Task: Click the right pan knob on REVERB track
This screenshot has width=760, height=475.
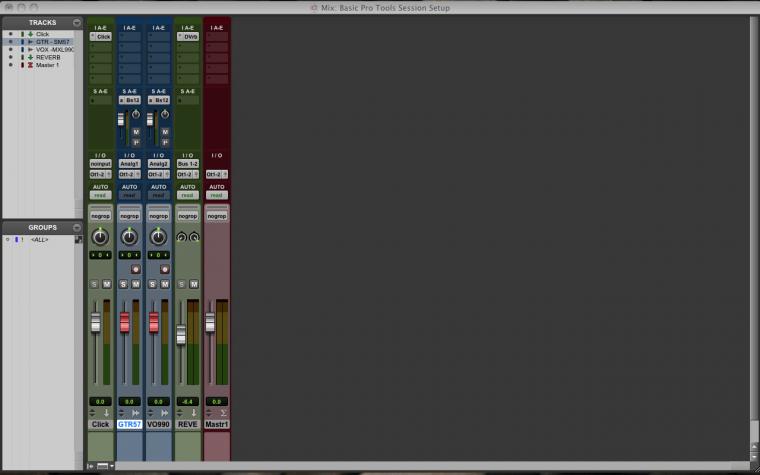Action: click(194, 237)
